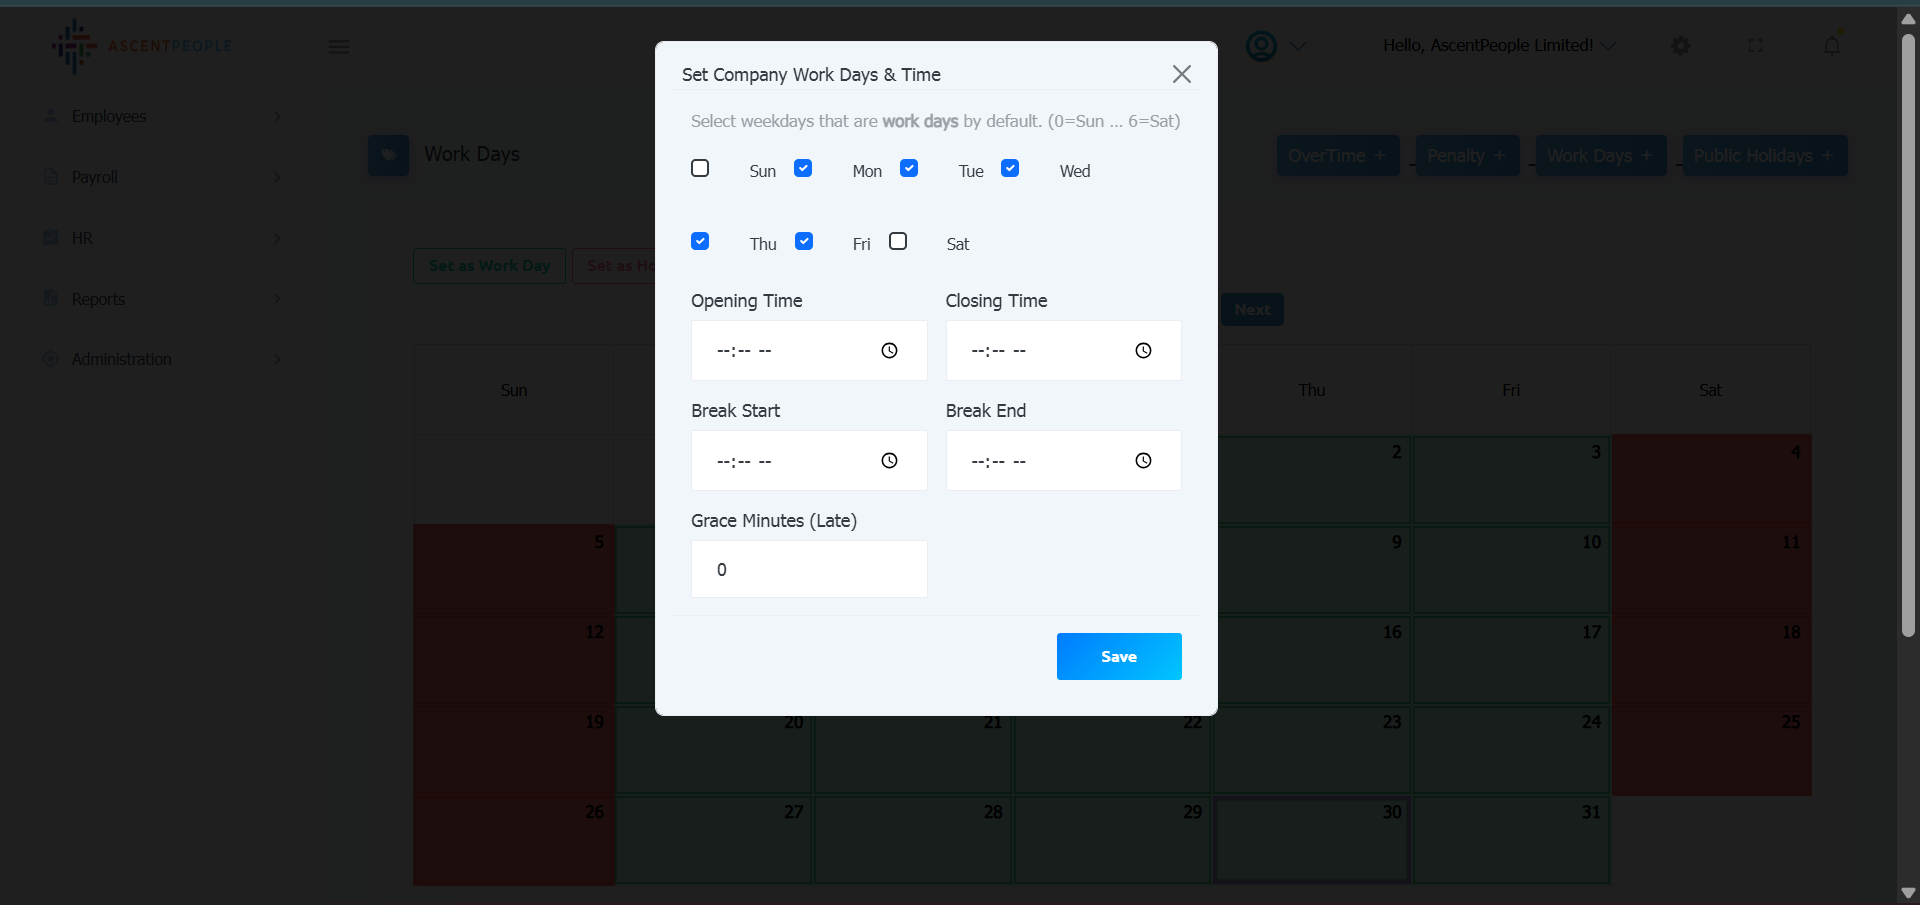Click the Break End clock icon
Screen dimensions: 1920x905
point(1143,460)
